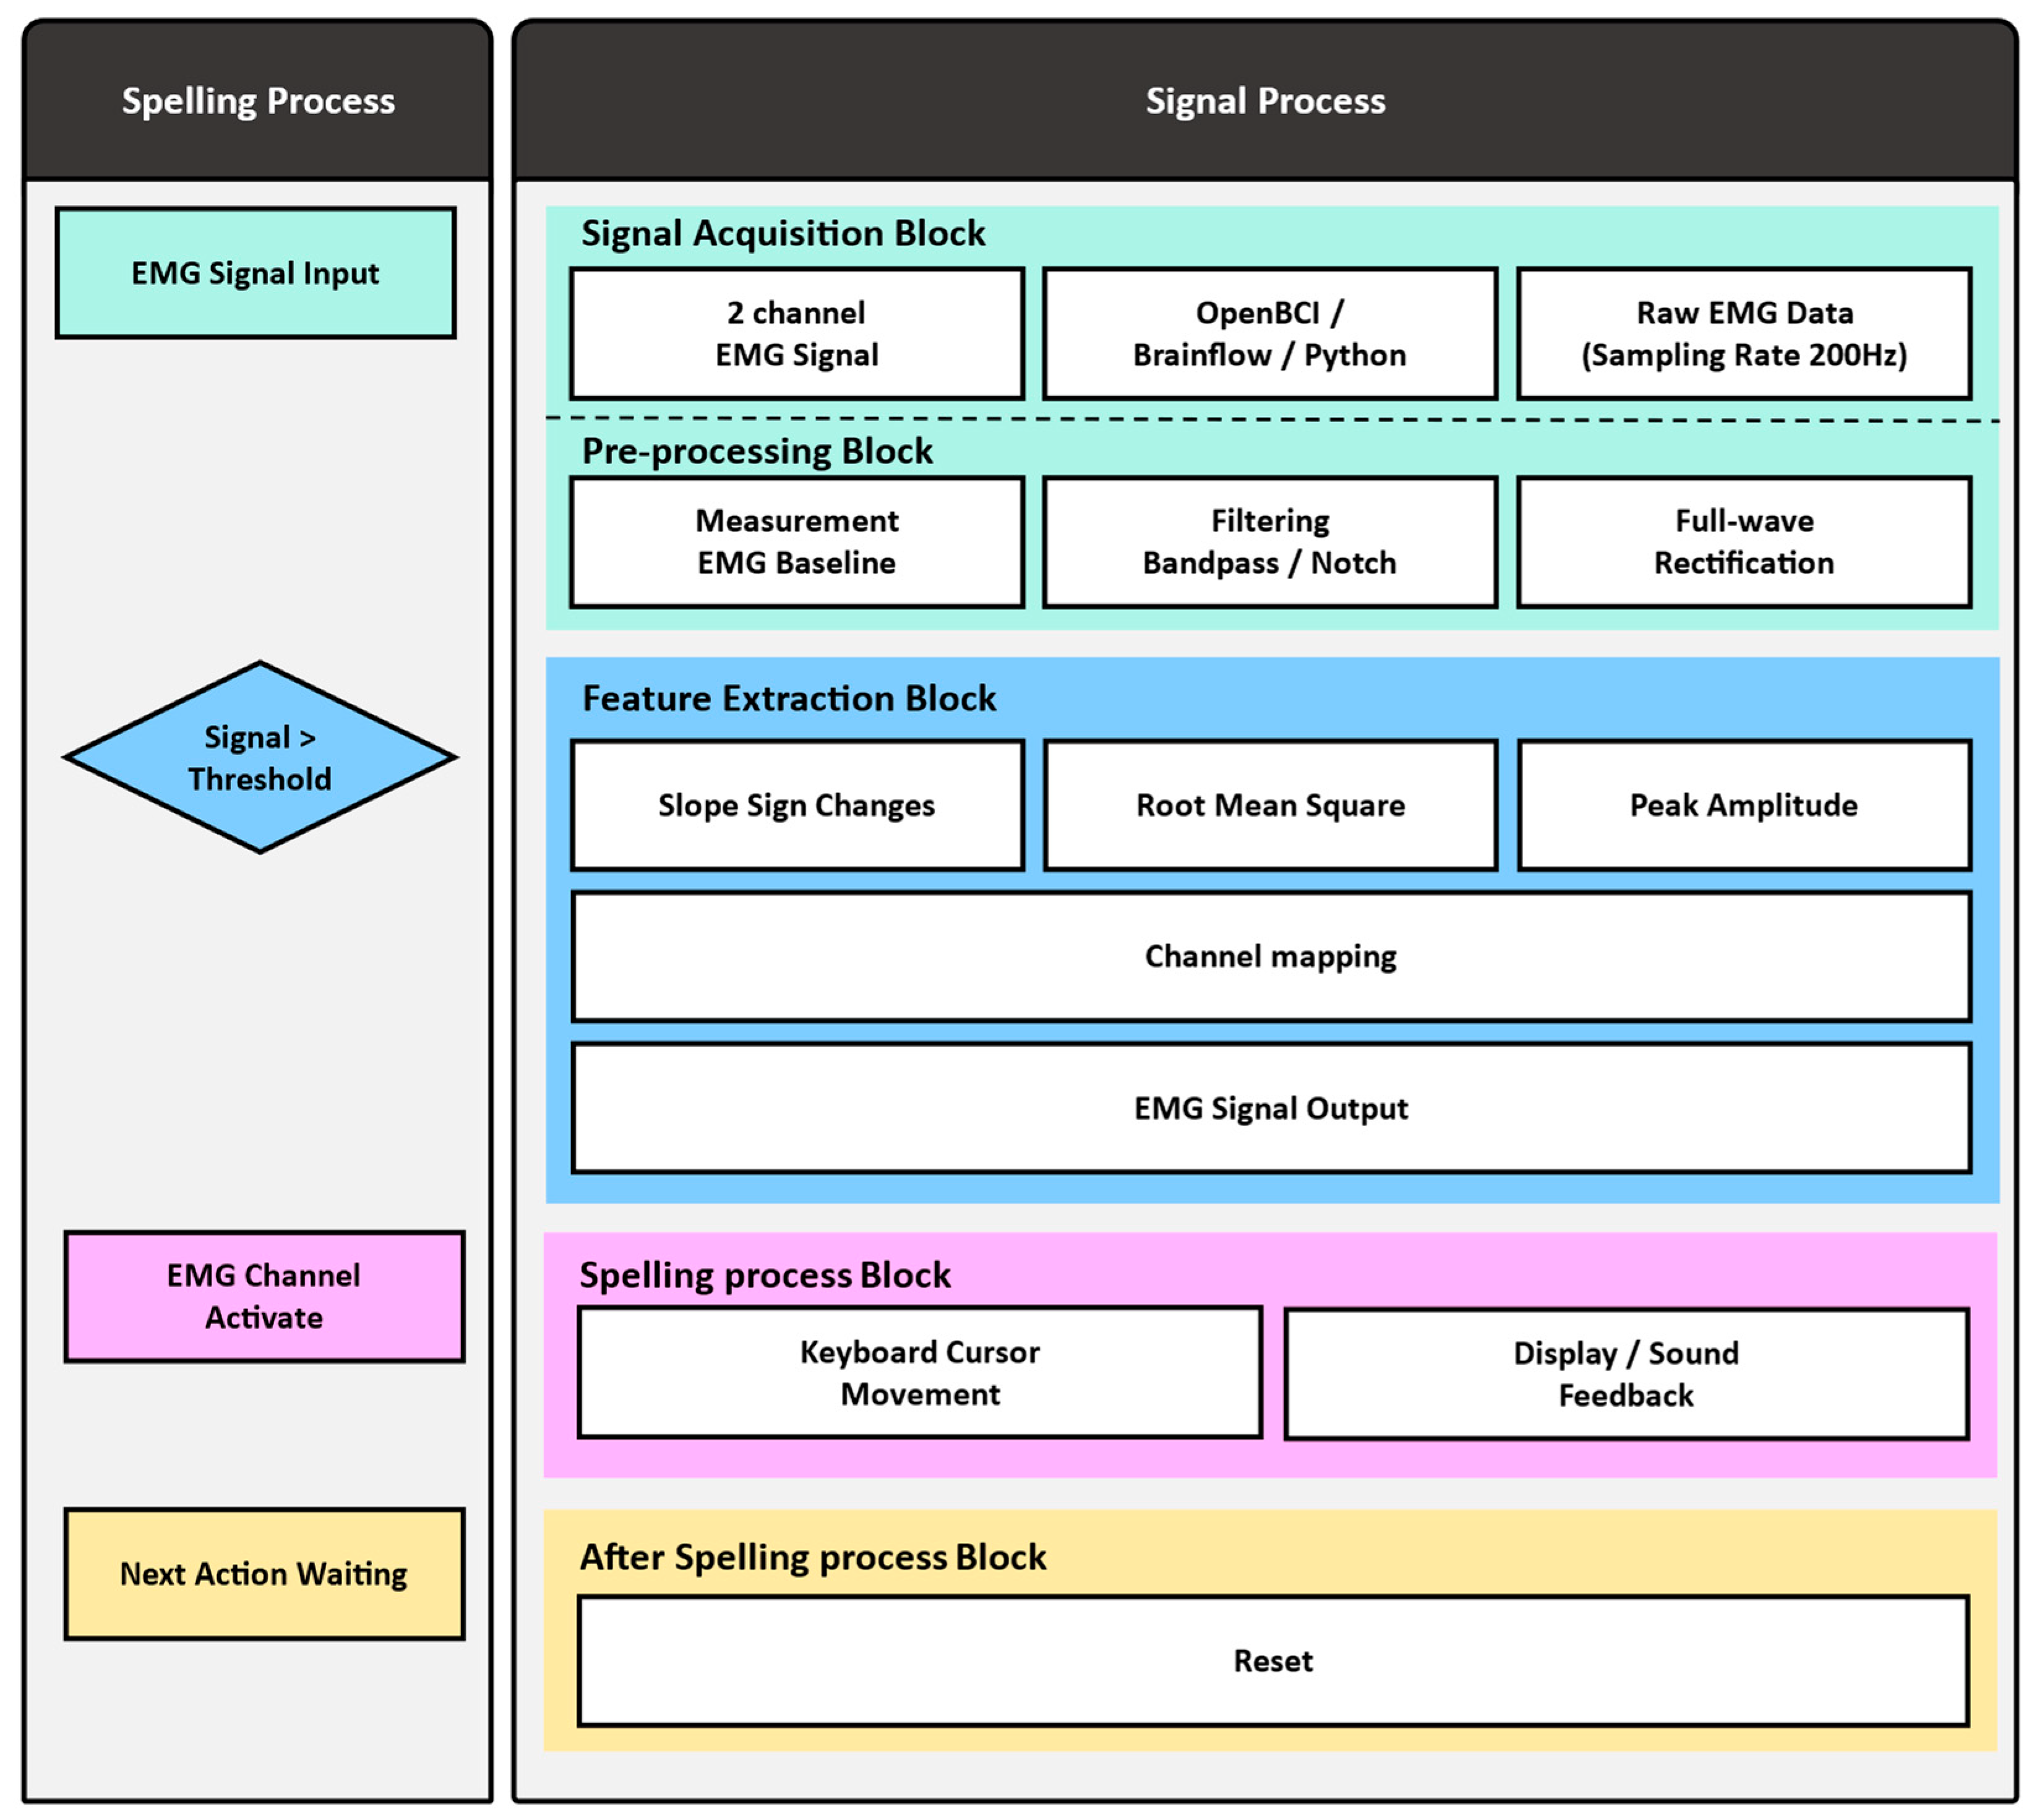Select the Signal > Threshold diamond
The height and width of the screenshot is (1820, 2034).
point(260,757)
